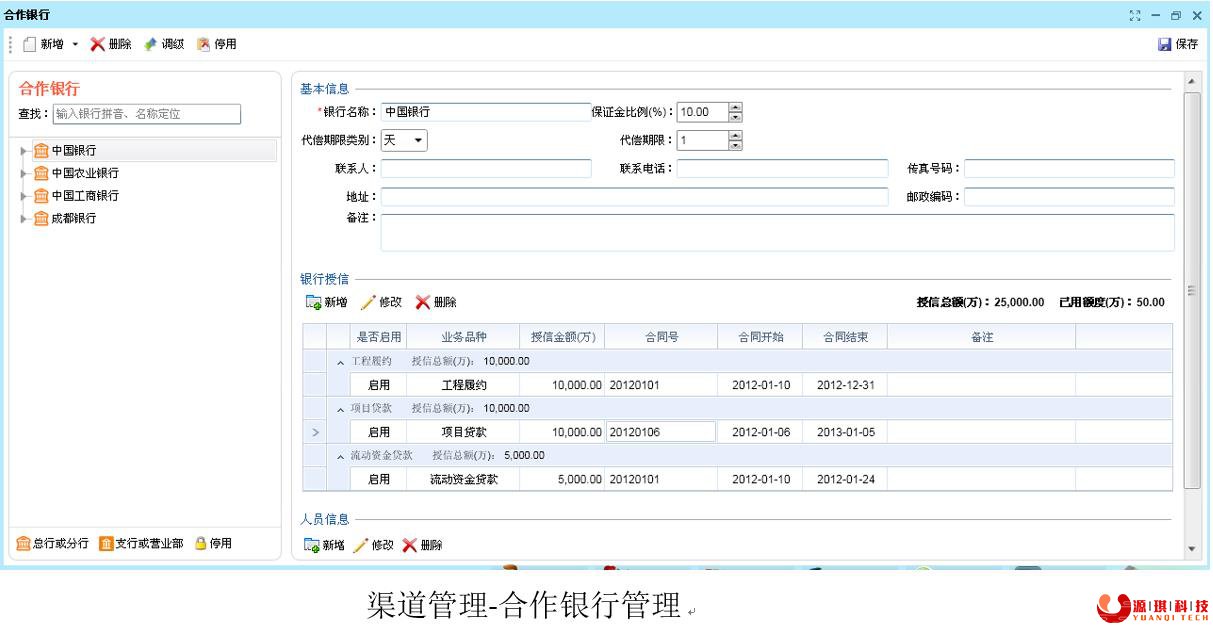Click the 调级 toolbar button
Image resolution: width=1213 pixels, height=631 pixels.
click(164, 44)
